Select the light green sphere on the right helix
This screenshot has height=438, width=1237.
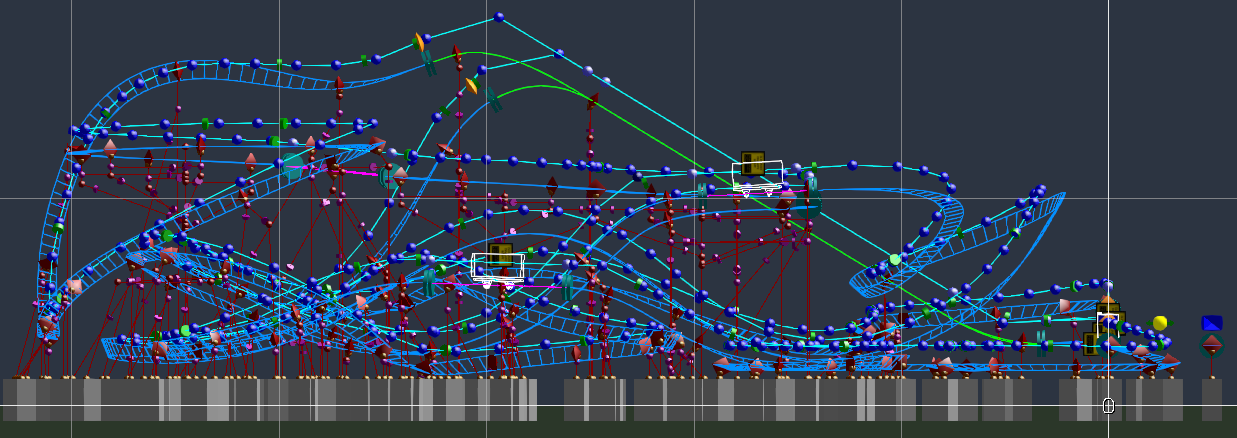pyautogui.click(x=895, y=259)
